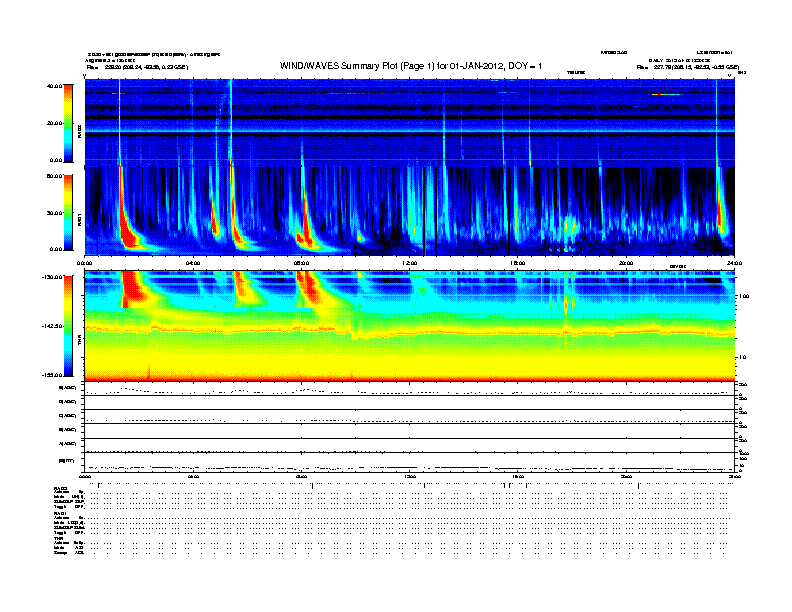
Task: Click the 40.00 value on RAD2 scale
Action: click(54, 86)
